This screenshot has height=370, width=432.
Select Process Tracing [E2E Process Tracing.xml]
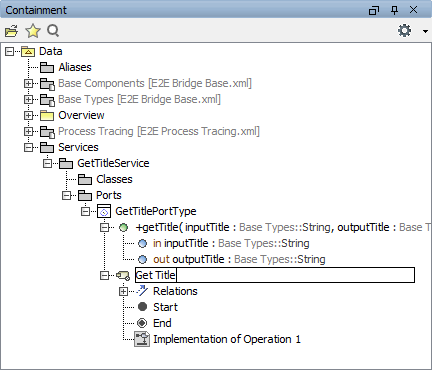click(x=159, y=131)
